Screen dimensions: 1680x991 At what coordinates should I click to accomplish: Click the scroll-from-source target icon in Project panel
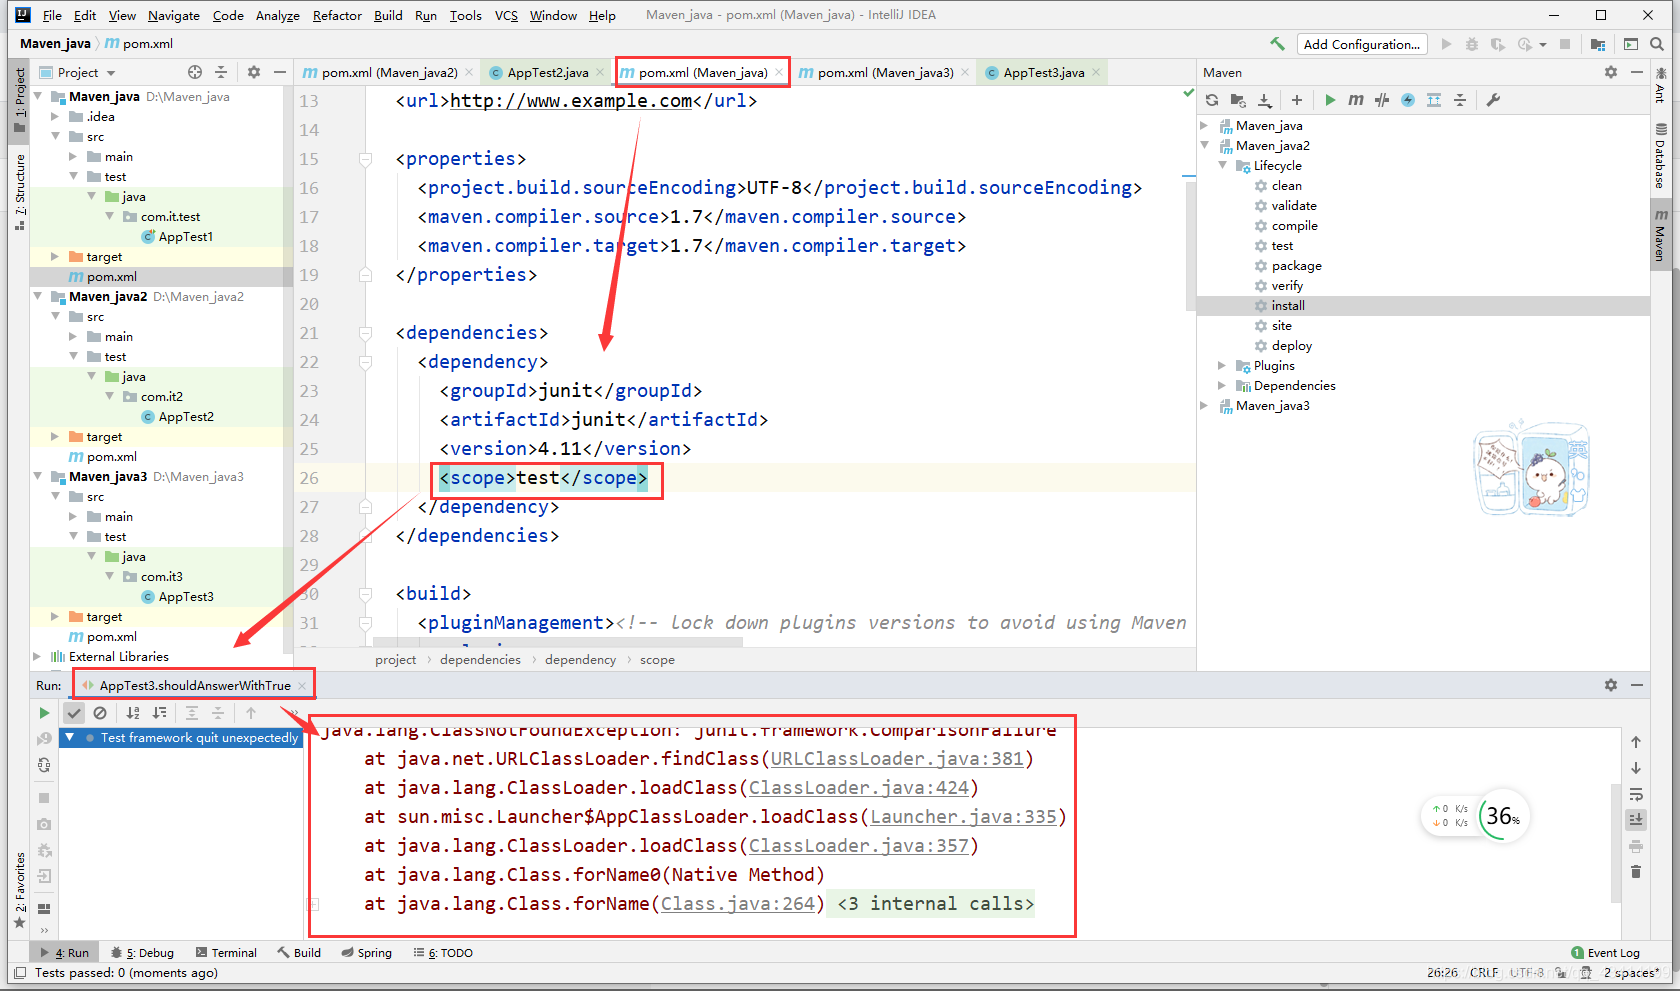tap(195, 72)
